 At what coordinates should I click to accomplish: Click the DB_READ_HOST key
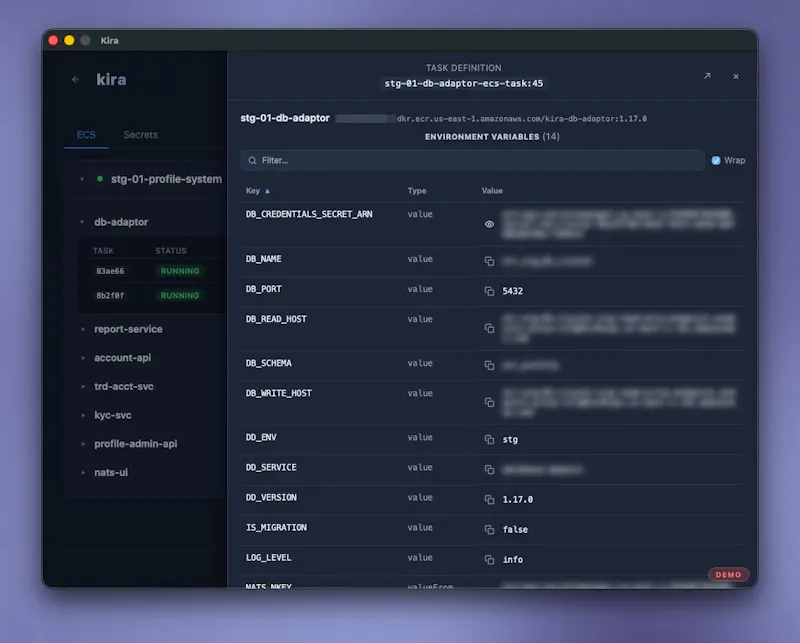pyautogui.click(x=276, y=319)
